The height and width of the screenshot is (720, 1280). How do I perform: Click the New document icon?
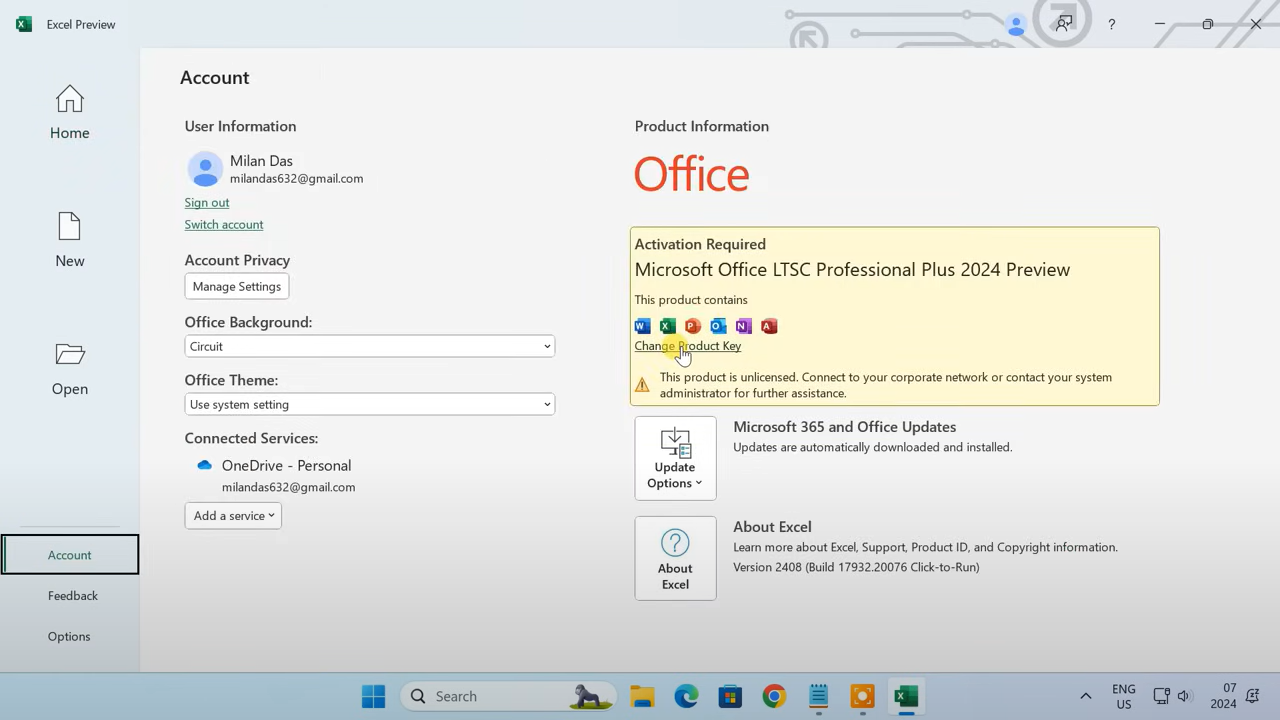69,227
